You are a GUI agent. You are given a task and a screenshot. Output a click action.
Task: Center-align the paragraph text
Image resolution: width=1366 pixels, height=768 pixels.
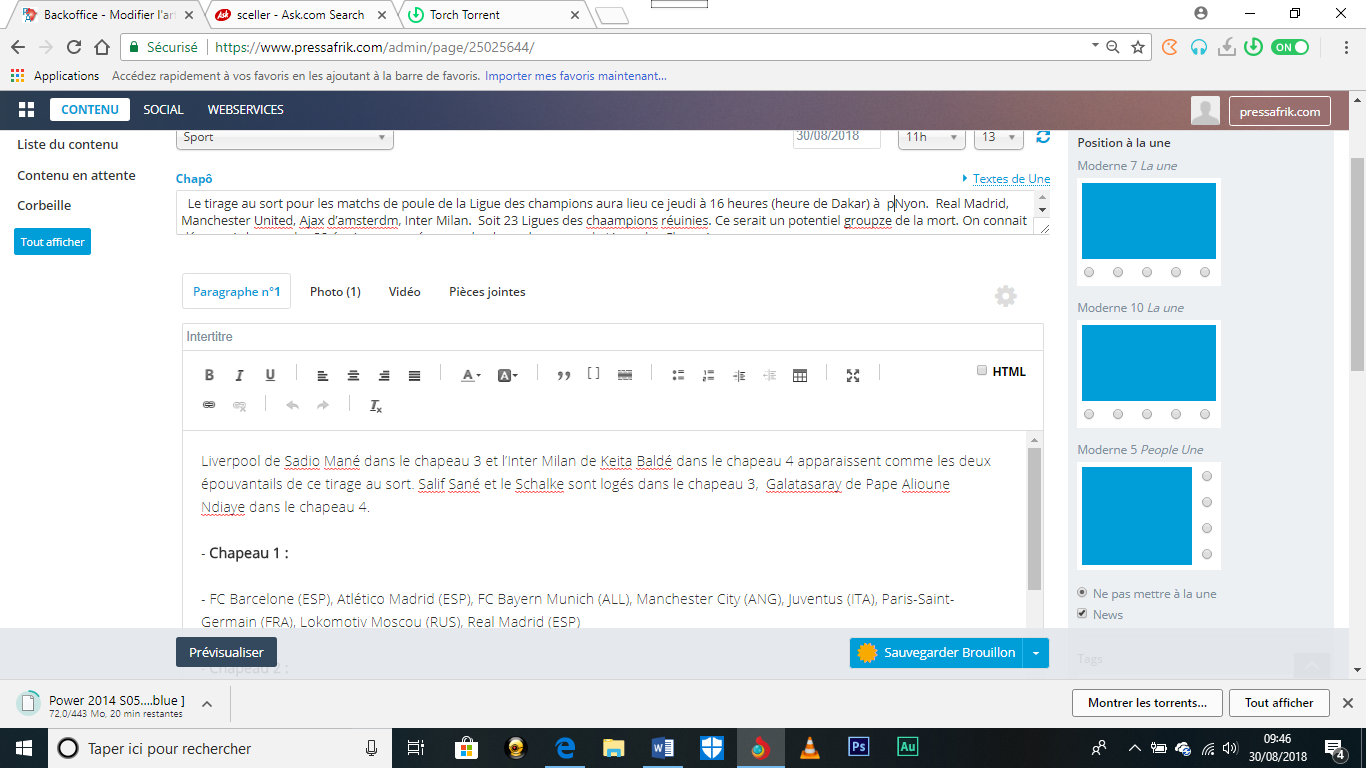pyautogui.click(x=353, y=376)
